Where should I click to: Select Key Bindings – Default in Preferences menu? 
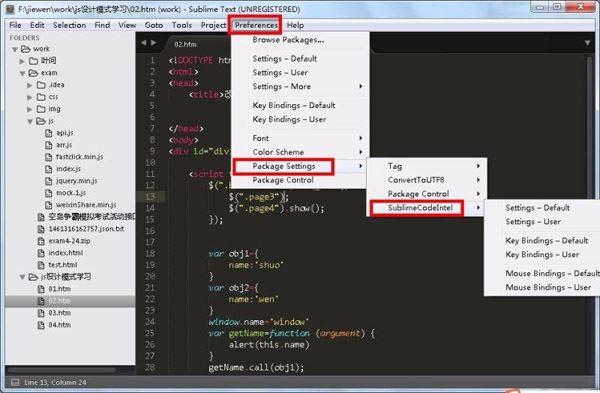(x=300, y=105)
